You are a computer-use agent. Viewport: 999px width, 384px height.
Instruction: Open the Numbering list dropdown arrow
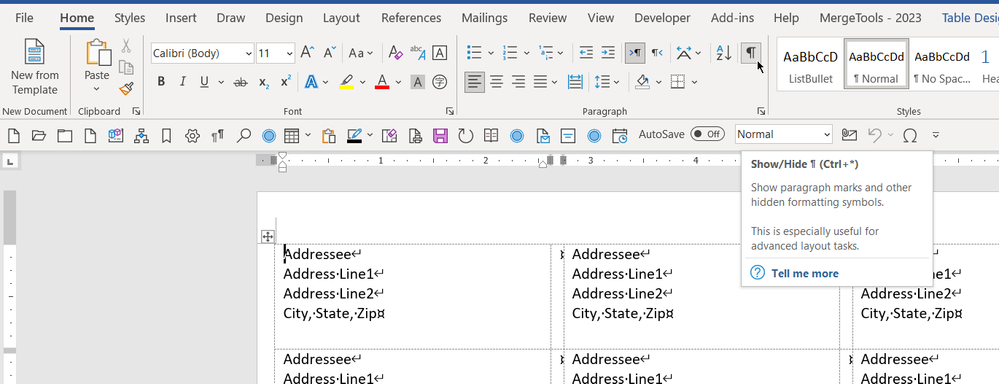click(x=526, y=53)
